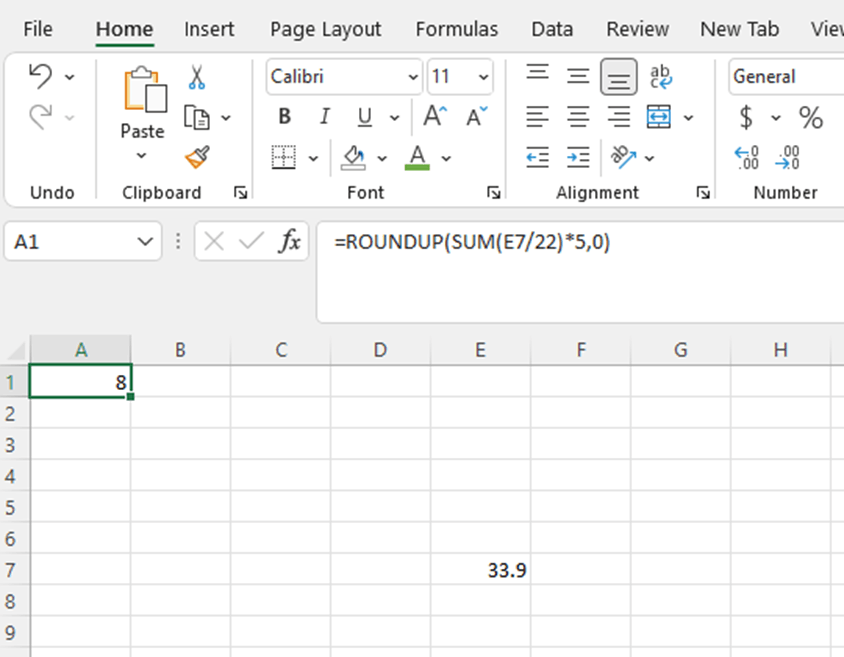Screen dimensions: 844x657
Task: Switch to the Formulas ribbon tab
Action: (456, 29)
